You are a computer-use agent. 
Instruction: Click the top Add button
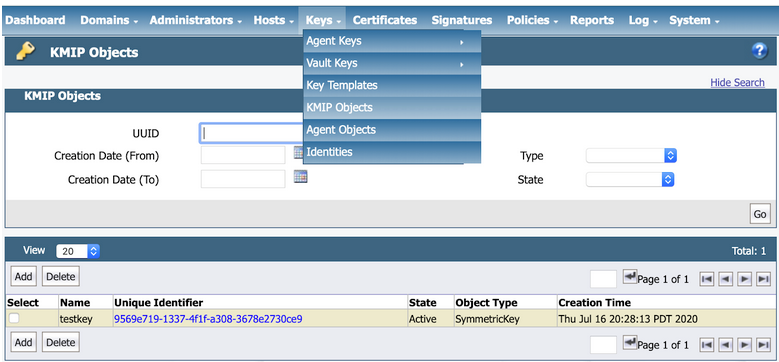point(23,277)
